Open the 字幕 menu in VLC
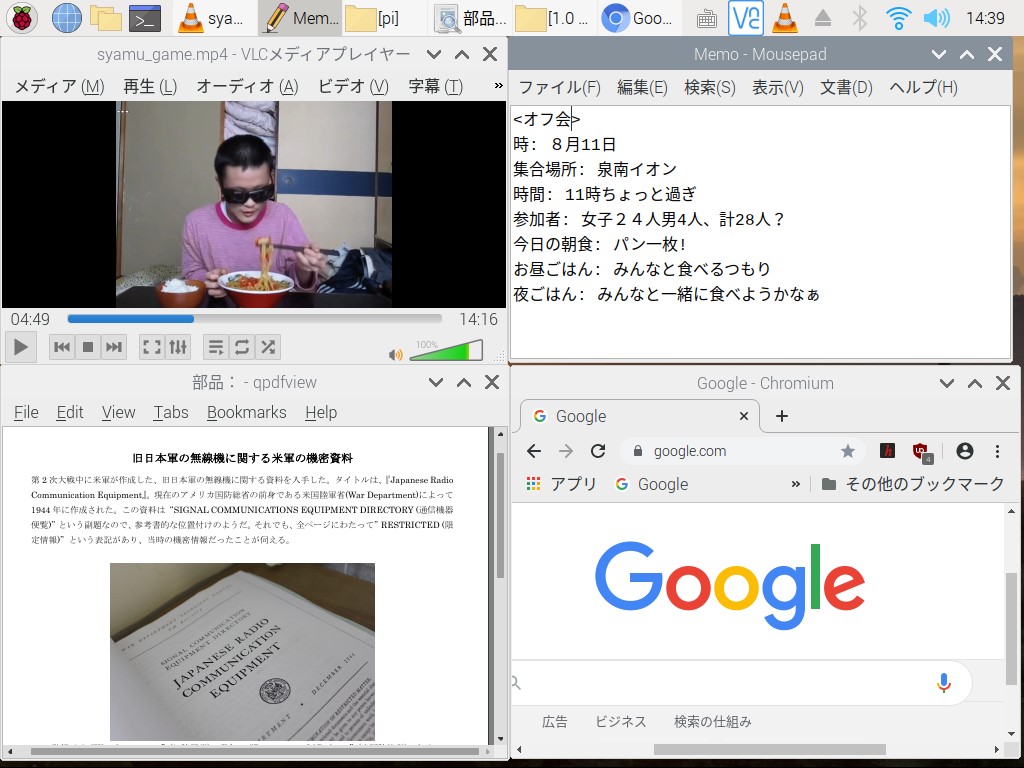1024x768 pixels. point(436,86)
